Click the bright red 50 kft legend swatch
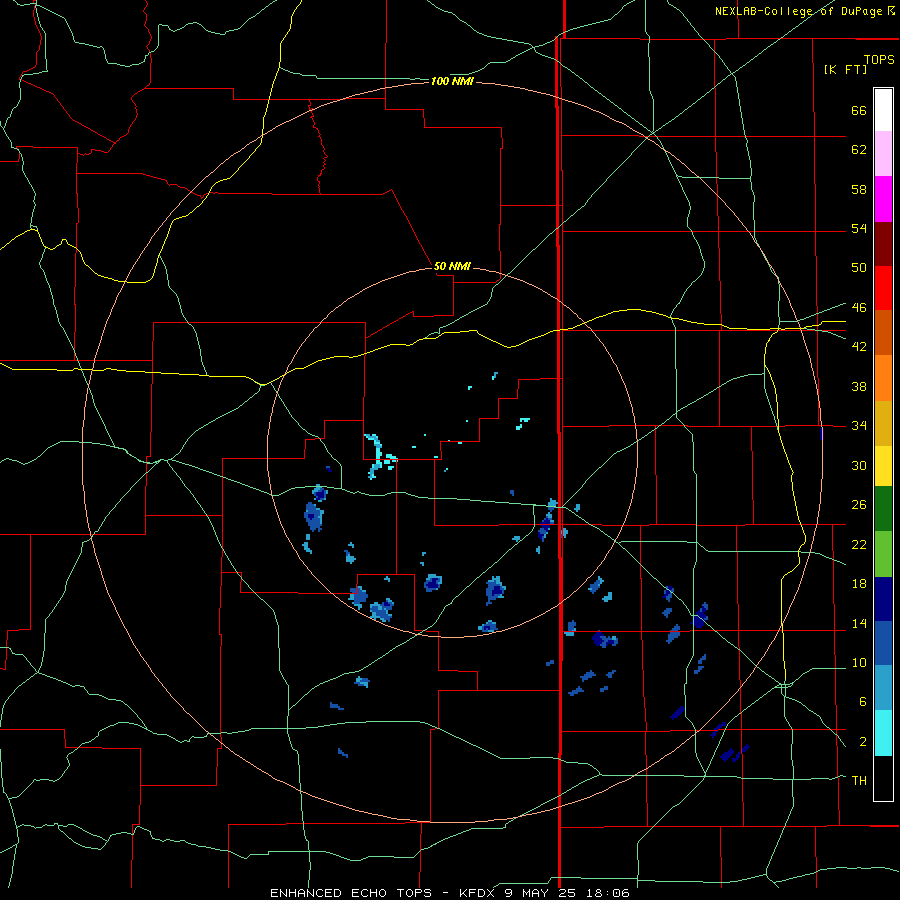The width and height of the screenshot is (900, 900). pyautogui.click(x=883, y=288)
